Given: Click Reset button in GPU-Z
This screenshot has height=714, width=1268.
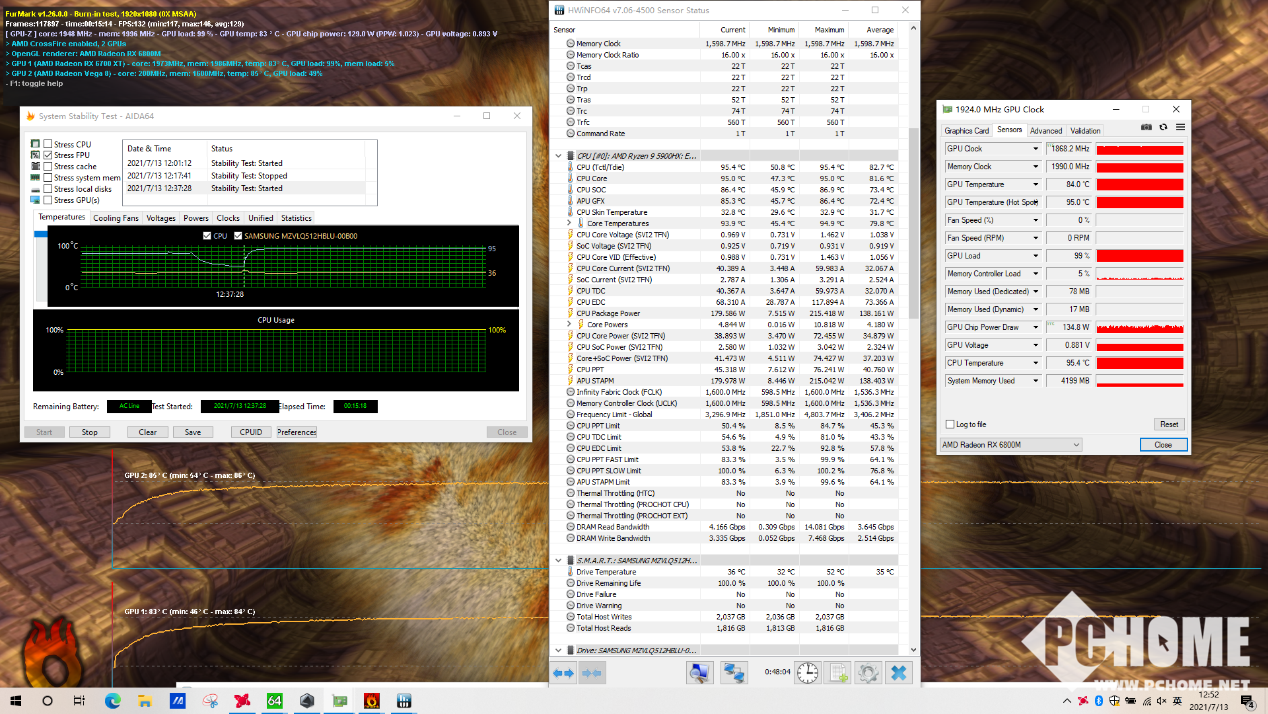Looking at the screenshot, I should 1168,424.
